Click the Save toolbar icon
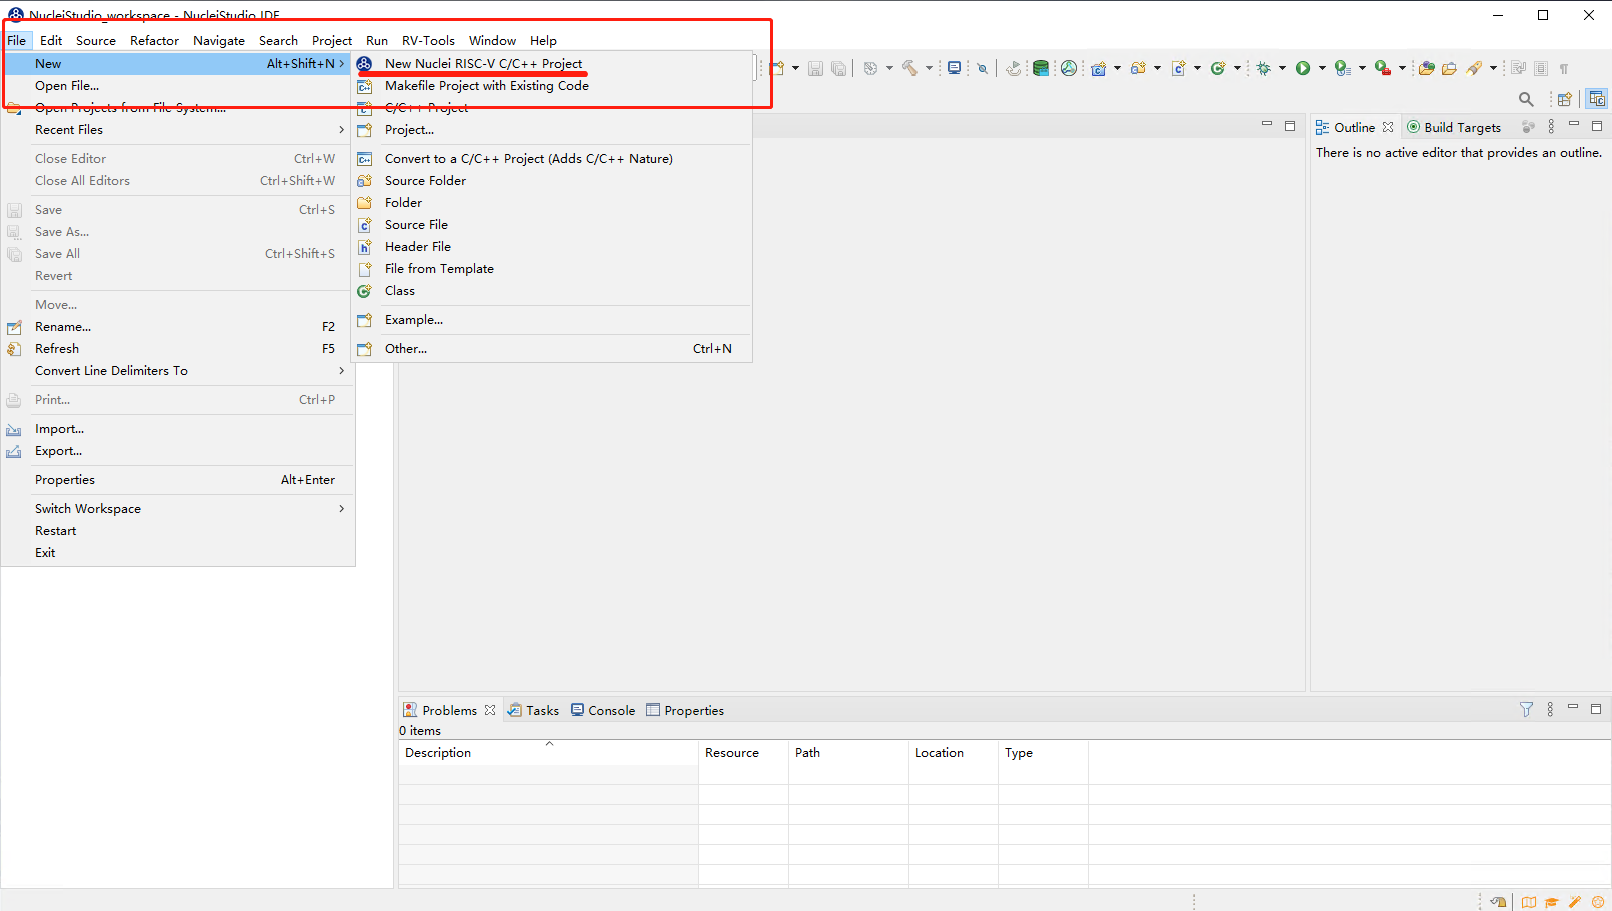1612x911 pixels. pos(815,68)
